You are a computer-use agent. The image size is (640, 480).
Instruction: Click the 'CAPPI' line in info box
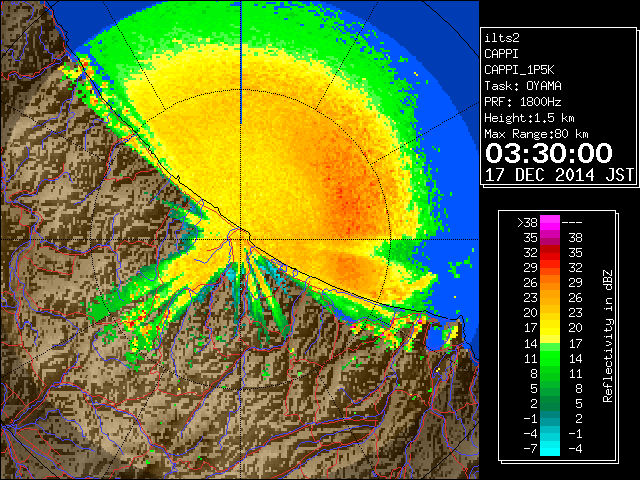point(501,54)
